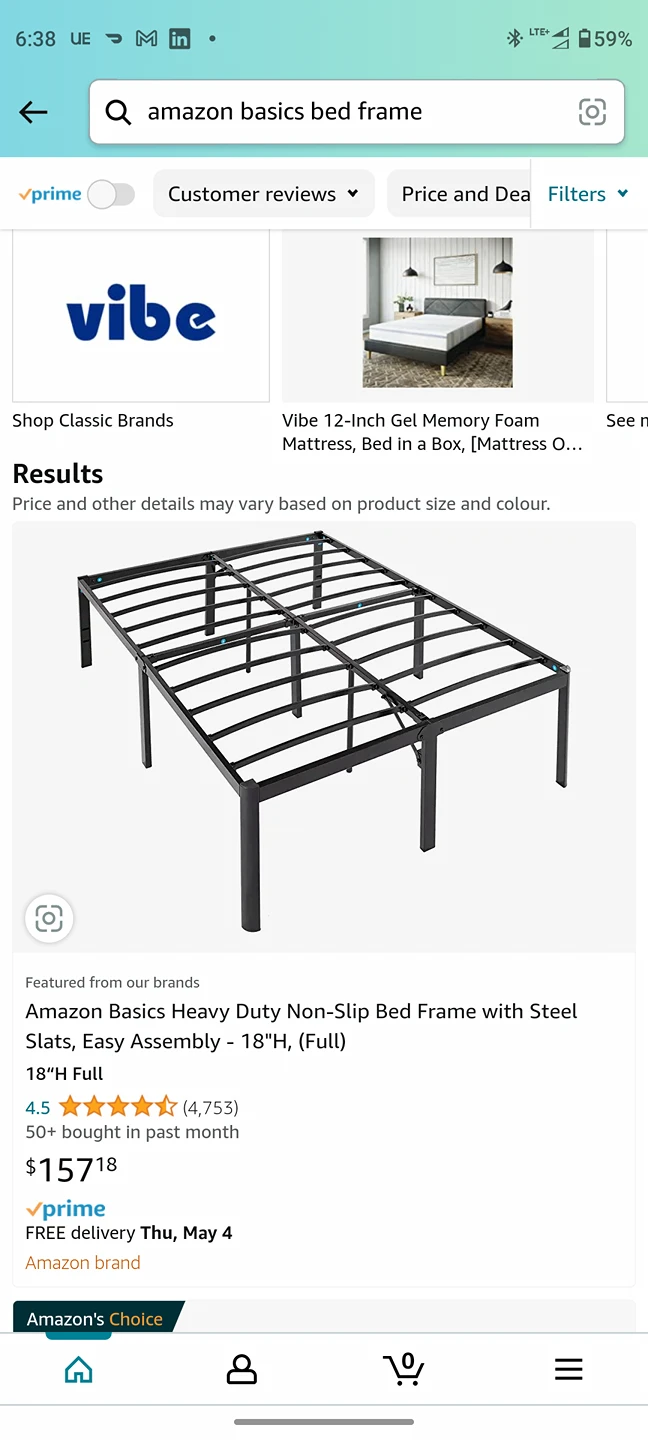Go to the Home tab icon
648x1440 pixels.
[78, 1369]
